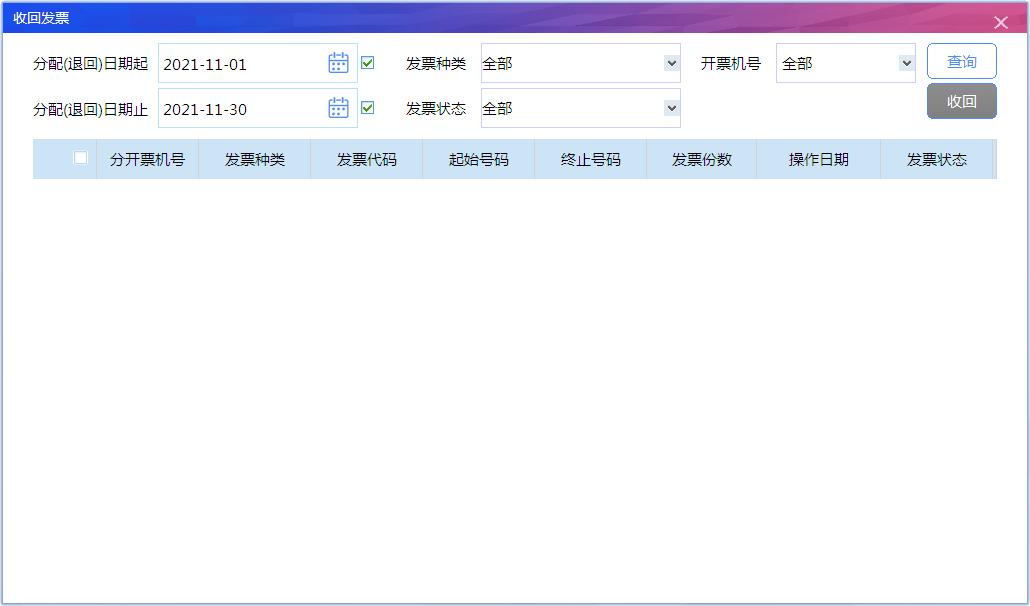Image resolution: width=1030 pixels, height=606 pixels.
Task: Open the 发票状态 dropdown
Action: (672, 108)
